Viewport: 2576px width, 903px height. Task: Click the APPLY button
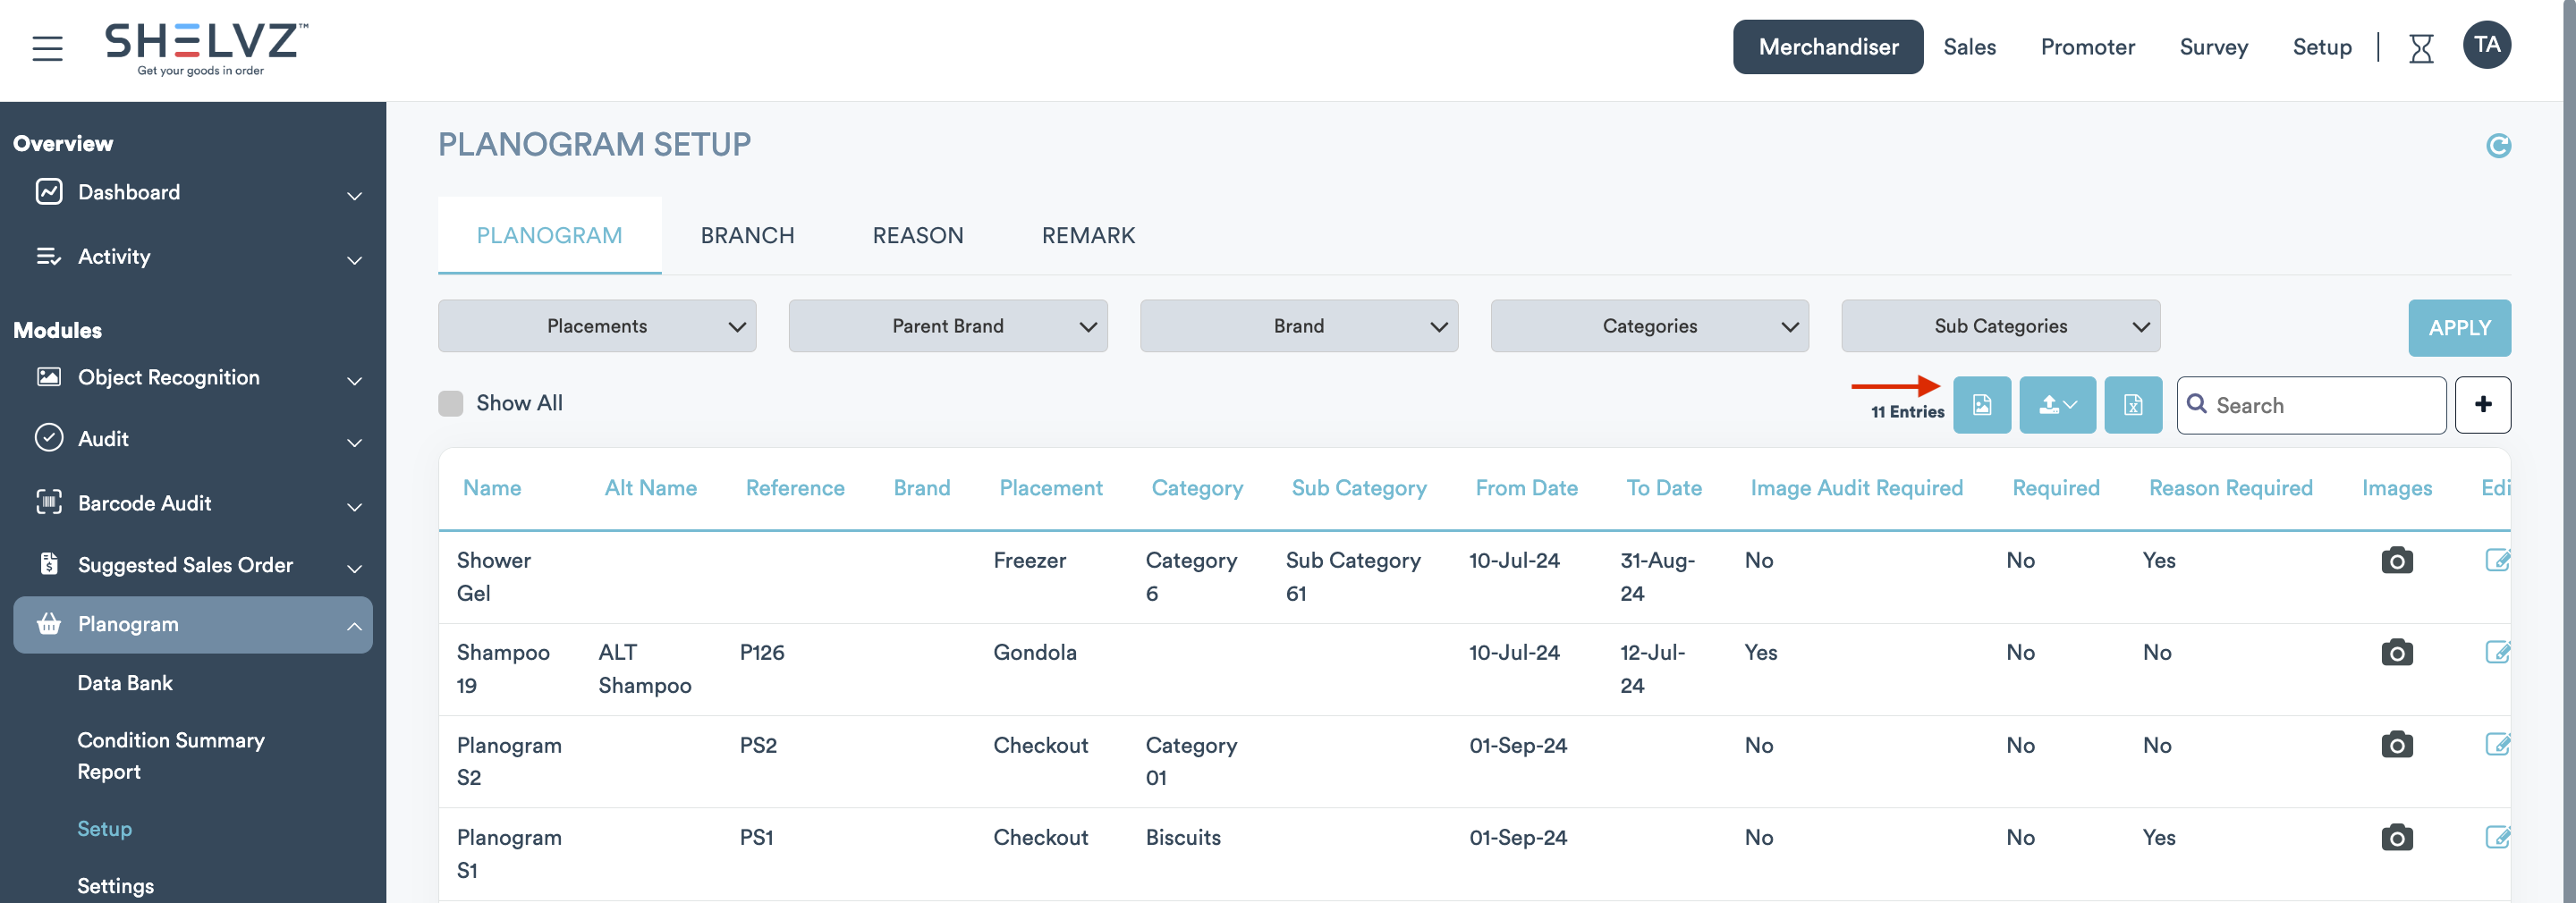tap(2458, 328)
